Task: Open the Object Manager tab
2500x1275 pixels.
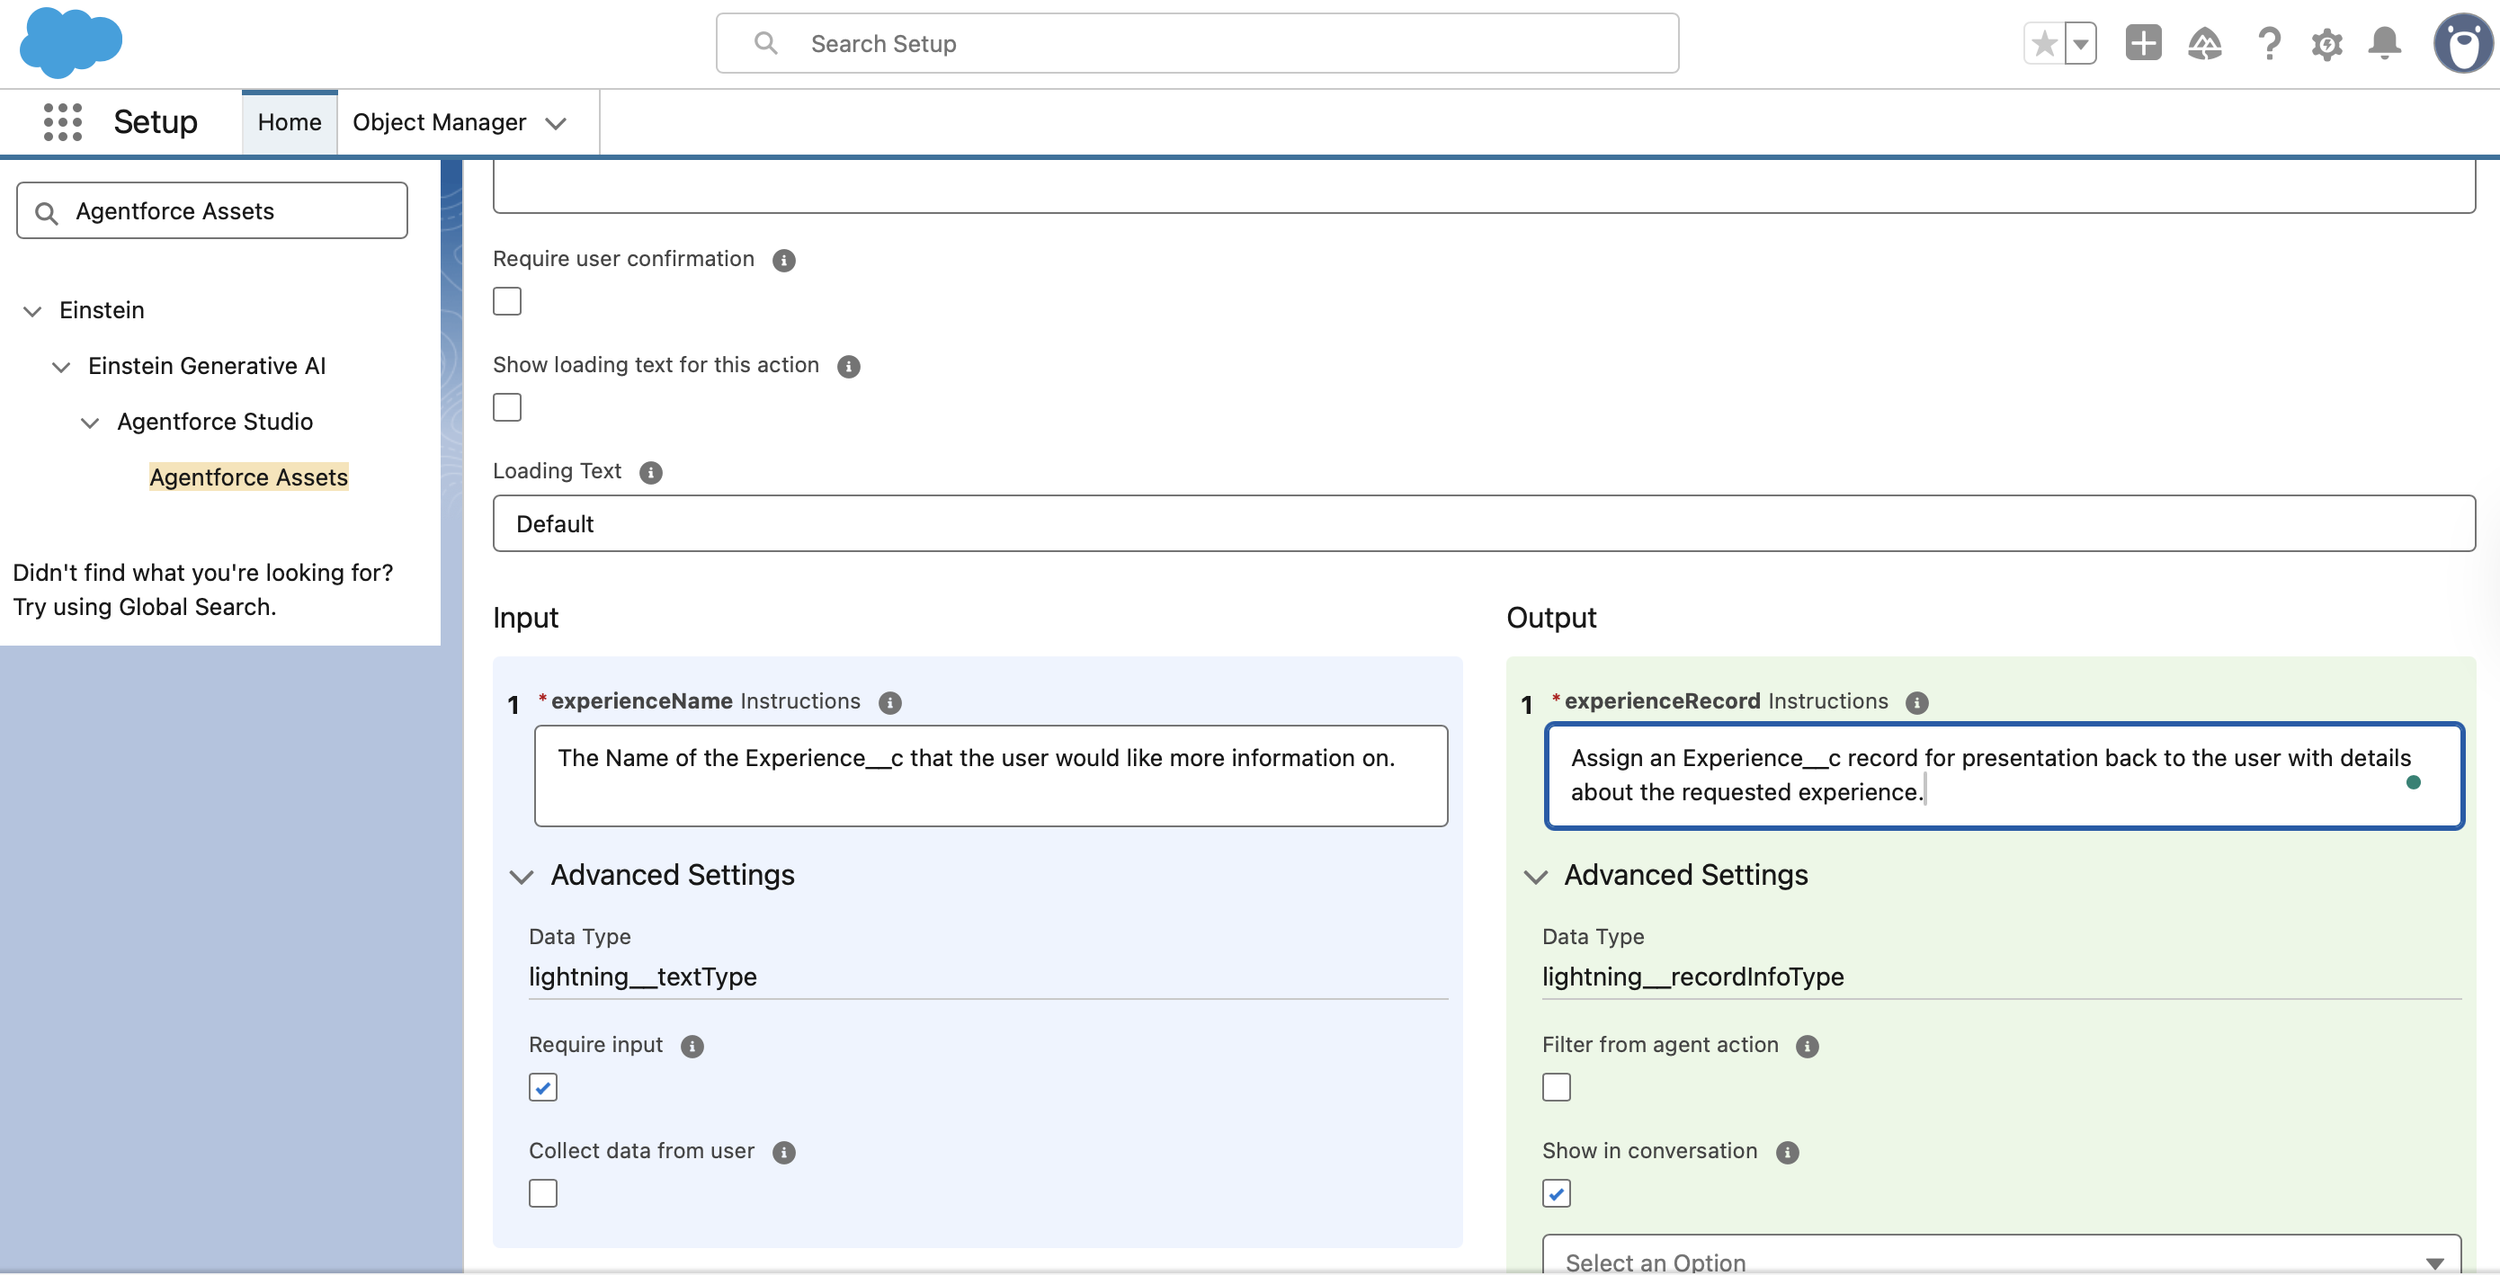Action: 439,122
